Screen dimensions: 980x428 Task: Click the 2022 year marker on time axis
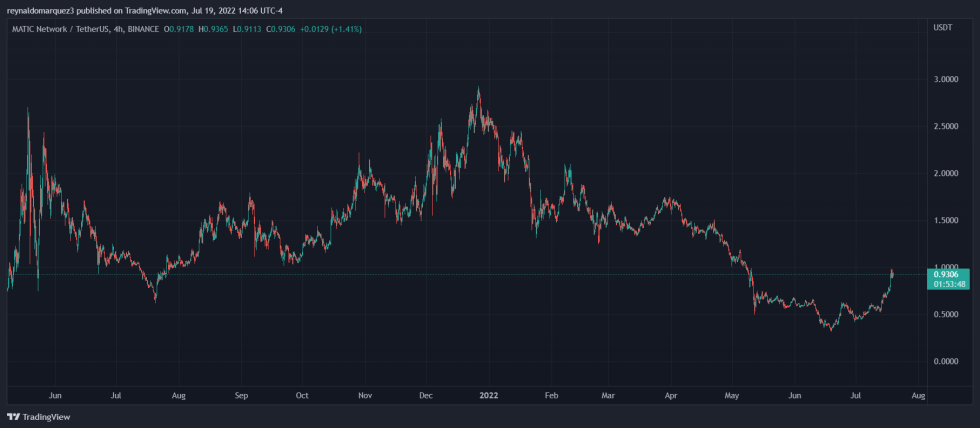click(487, 396)
